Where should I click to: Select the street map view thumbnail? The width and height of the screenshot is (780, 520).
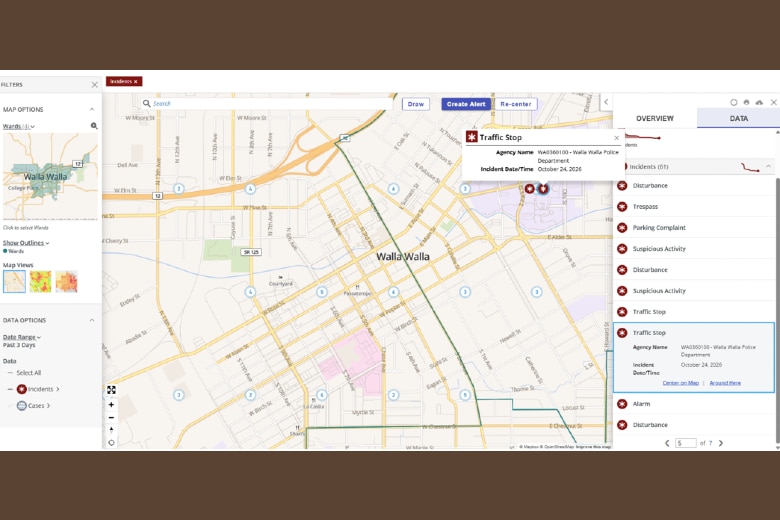14,282
